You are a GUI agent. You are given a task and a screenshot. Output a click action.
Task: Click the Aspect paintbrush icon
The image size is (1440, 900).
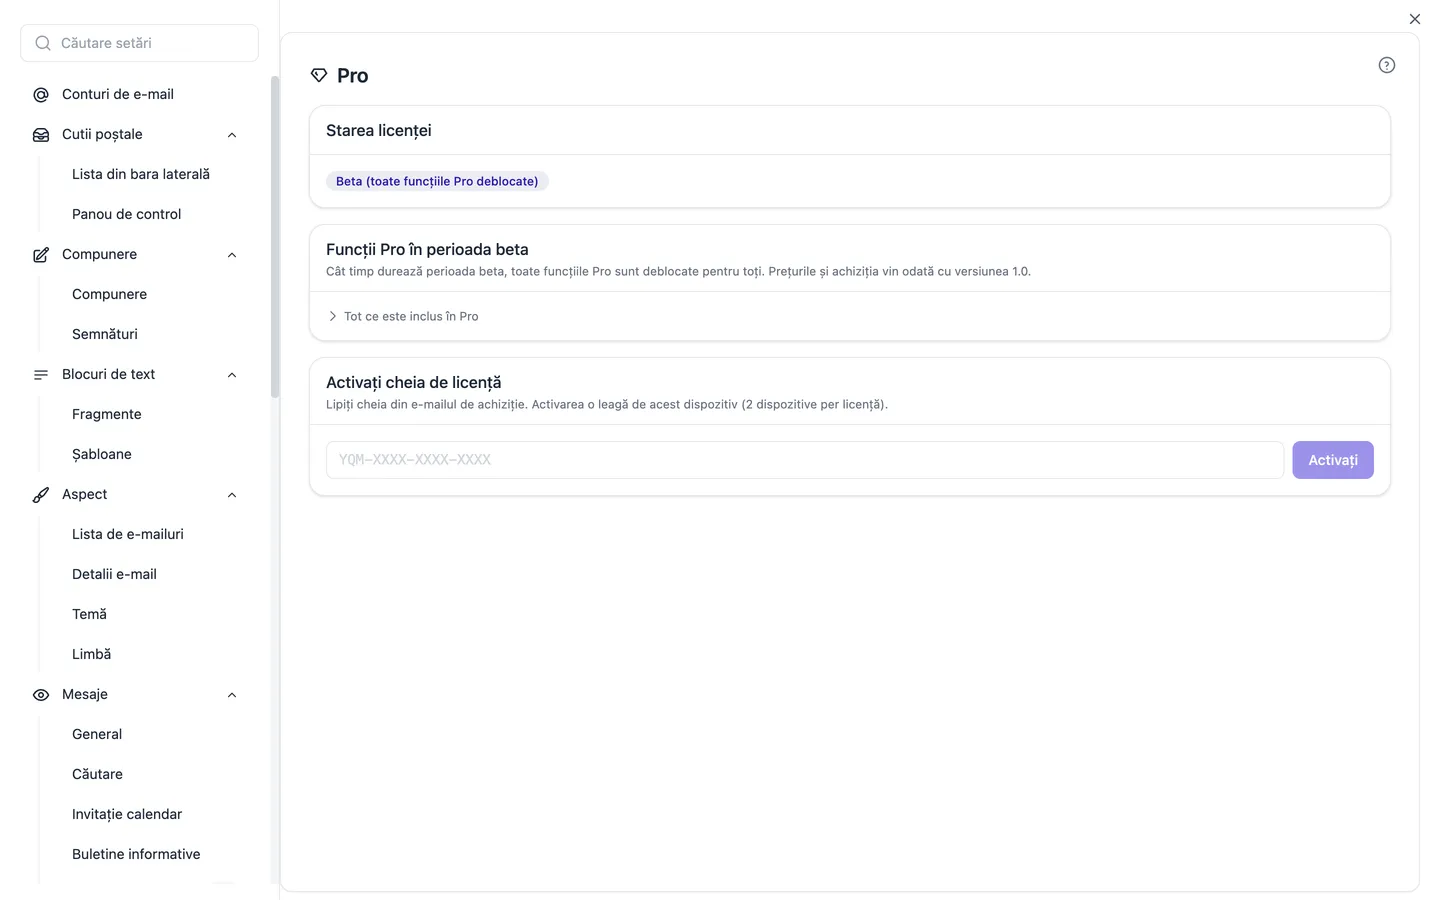(x=41, y=495)
